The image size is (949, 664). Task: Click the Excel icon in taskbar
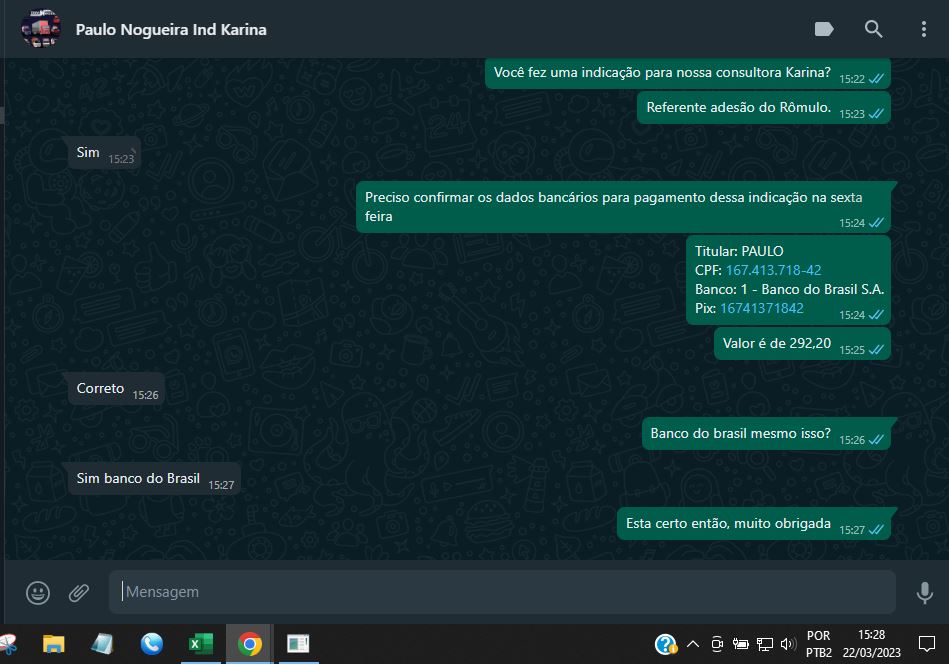tap(200, 644)
